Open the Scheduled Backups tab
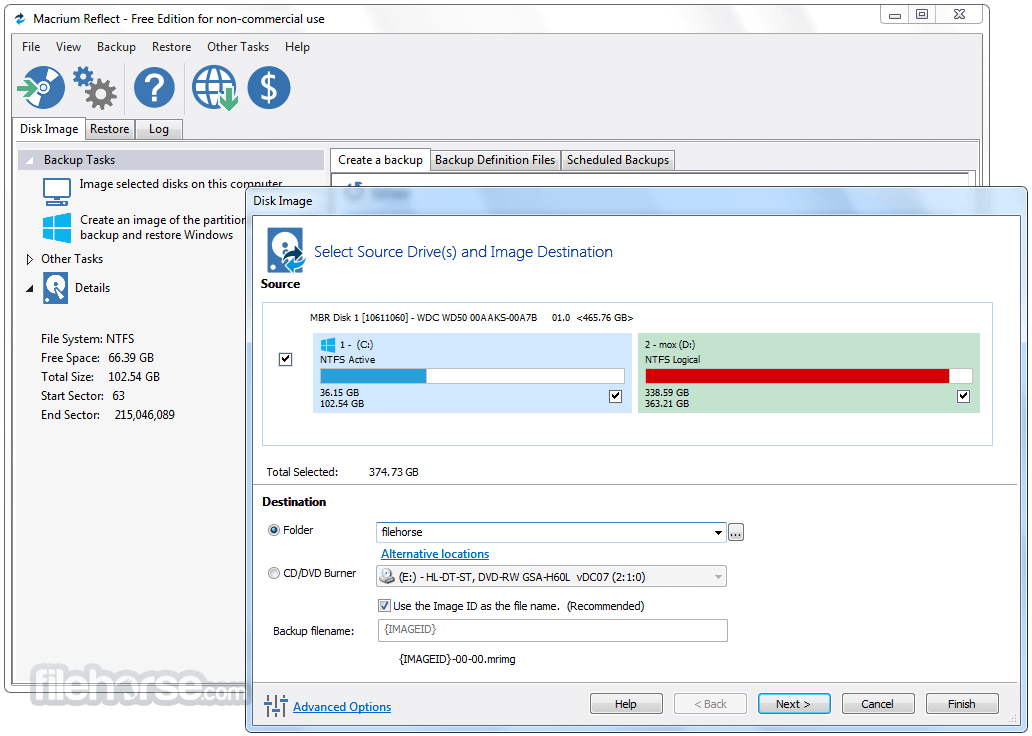Viewport: 1032px width, 736px height. pos(617,160)
